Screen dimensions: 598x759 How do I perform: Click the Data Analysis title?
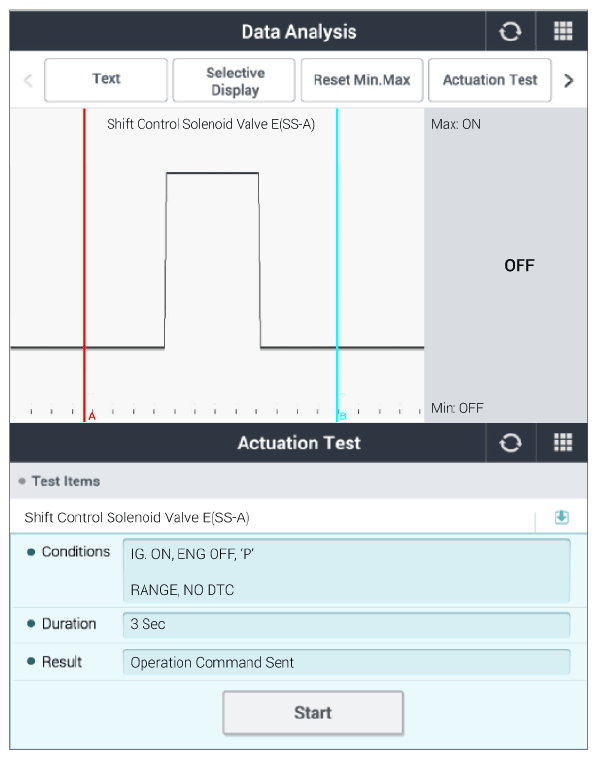(x=299, y=32)
